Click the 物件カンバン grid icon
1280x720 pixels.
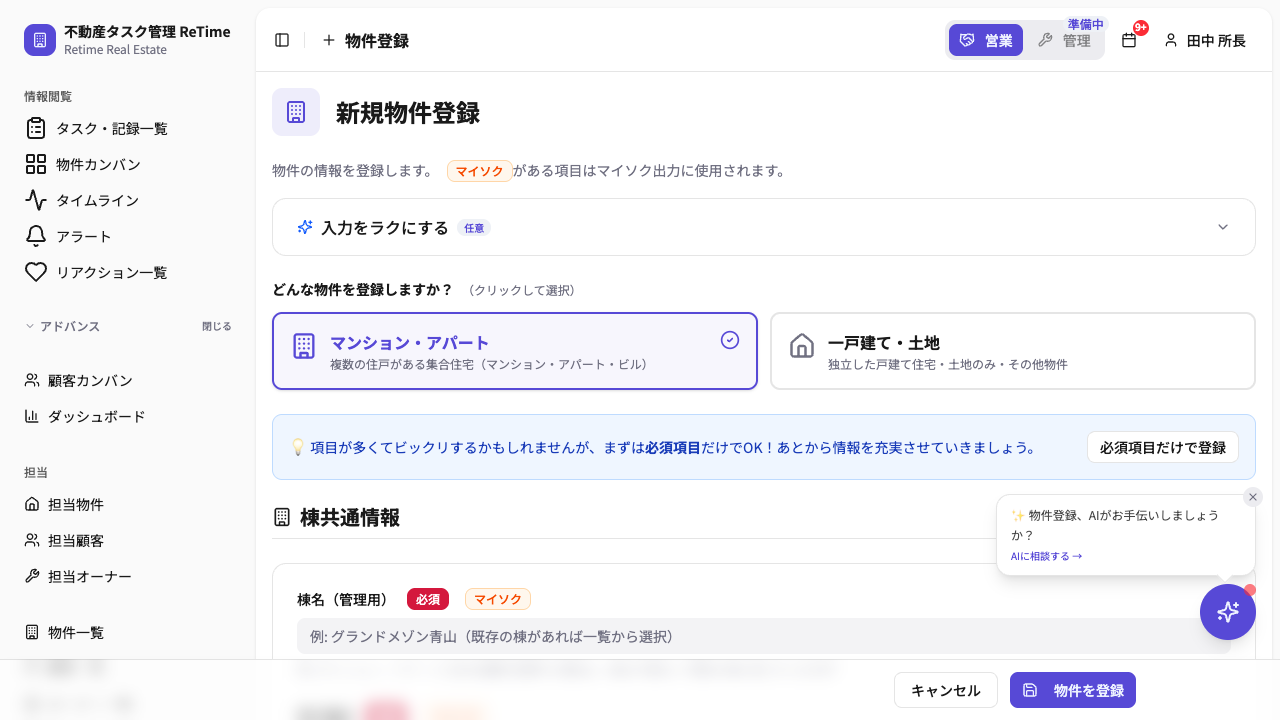click(36, 164)
